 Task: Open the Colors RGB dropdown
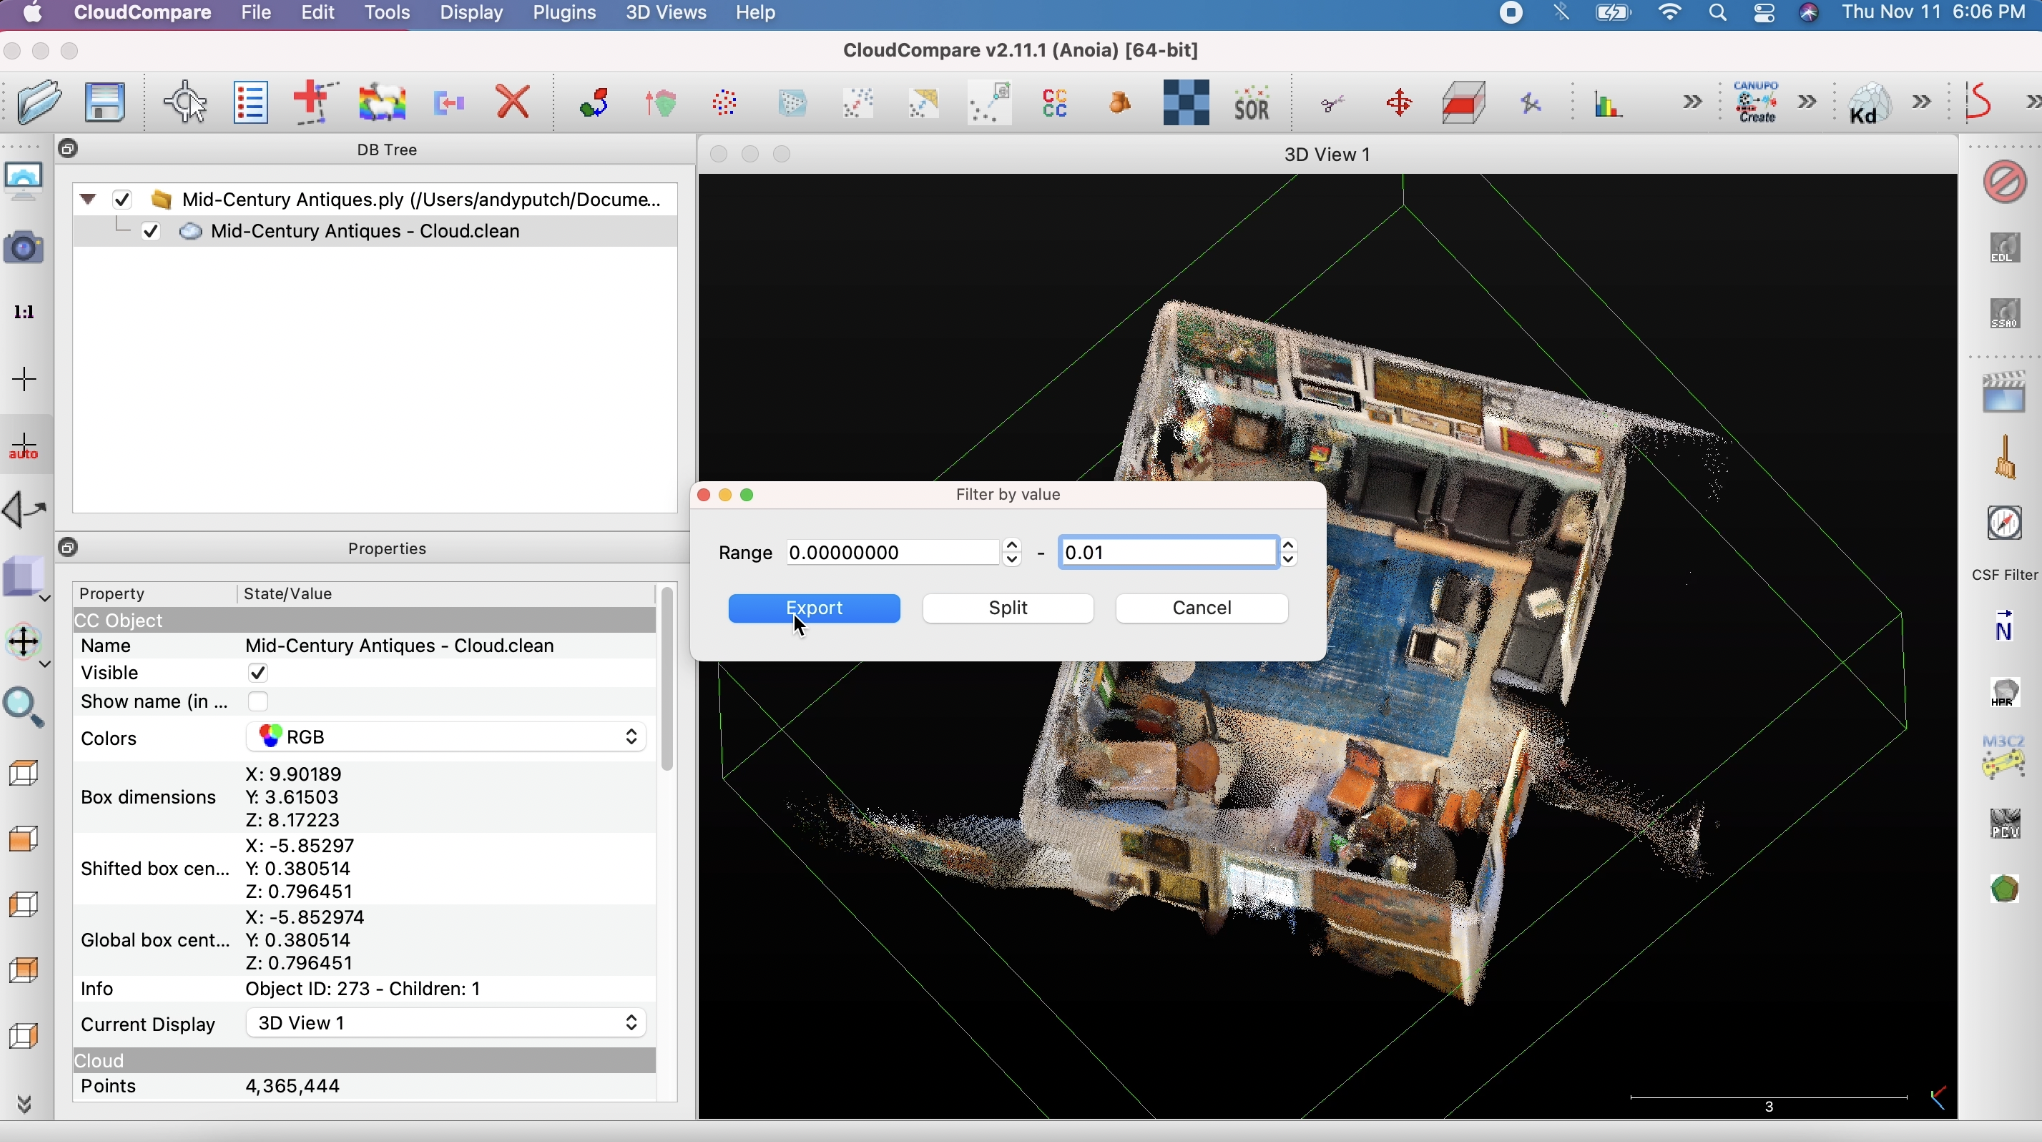446,737
